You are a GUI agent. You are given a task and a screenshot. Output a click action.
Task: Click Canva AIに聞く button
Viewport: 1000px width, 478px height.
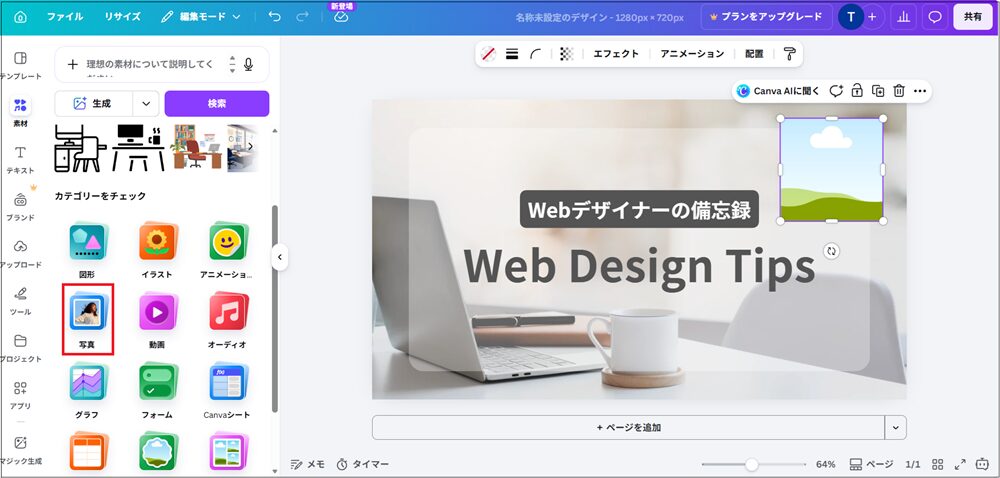(x=779, y=91)
